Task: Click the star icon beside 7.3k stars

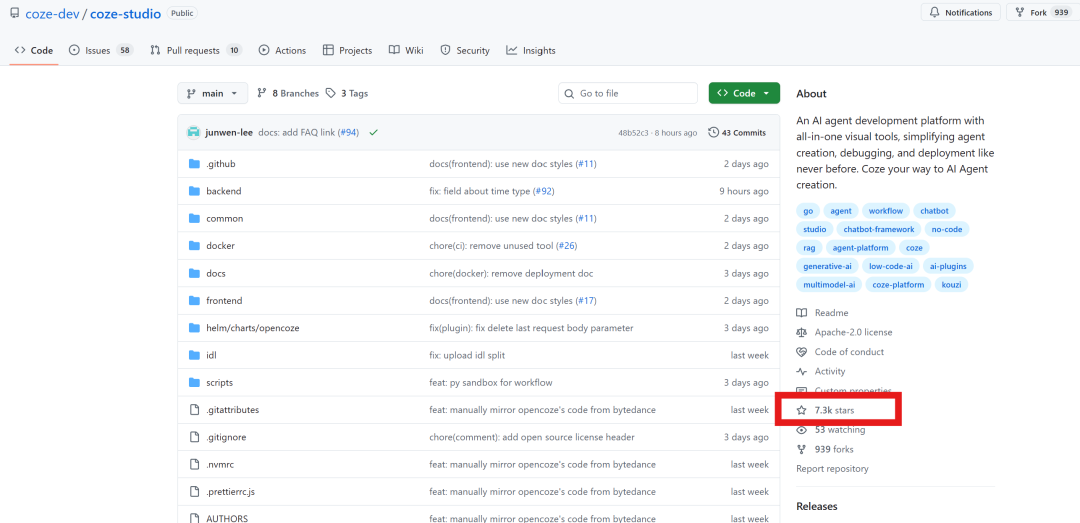Action: 801,410
